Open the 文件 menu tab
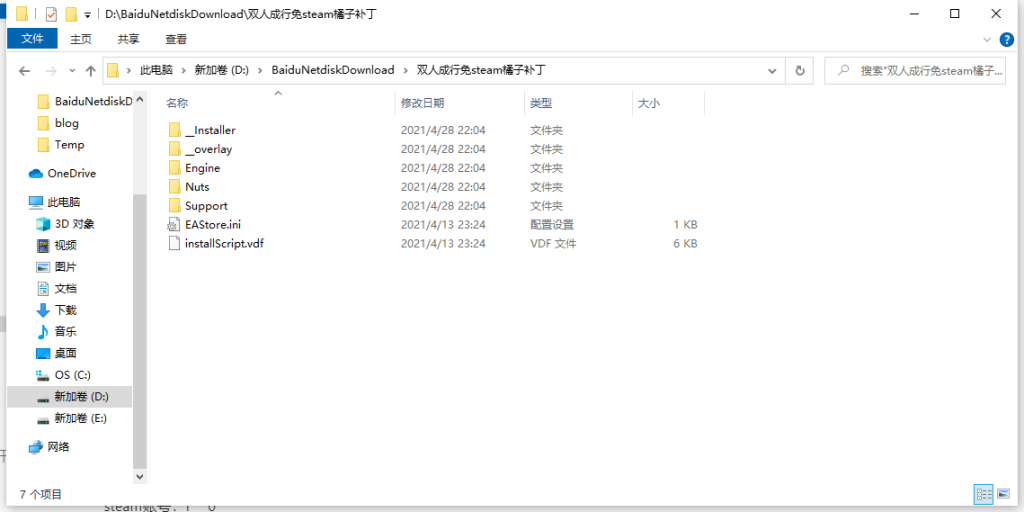 pos(32,39)
